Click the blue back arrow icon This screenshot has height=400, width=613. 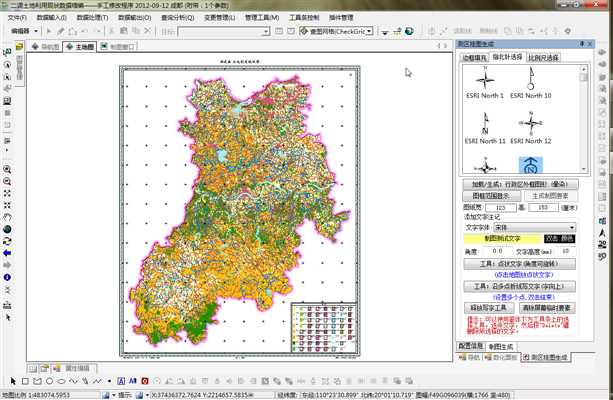[x=7, y=253]
